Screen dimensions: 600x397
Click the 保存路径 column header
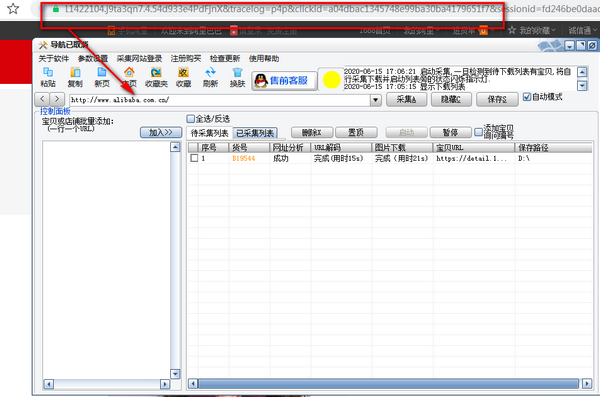click(x=554, y=147)
